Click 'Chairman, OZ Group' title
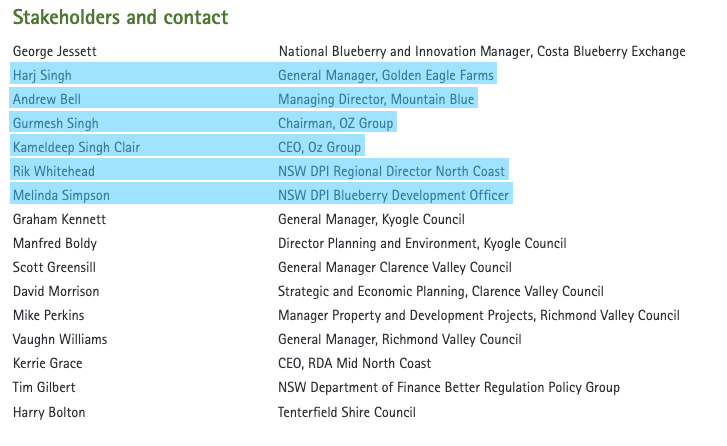This screenshot has height=446, width=727. click(x=335, y=123)
